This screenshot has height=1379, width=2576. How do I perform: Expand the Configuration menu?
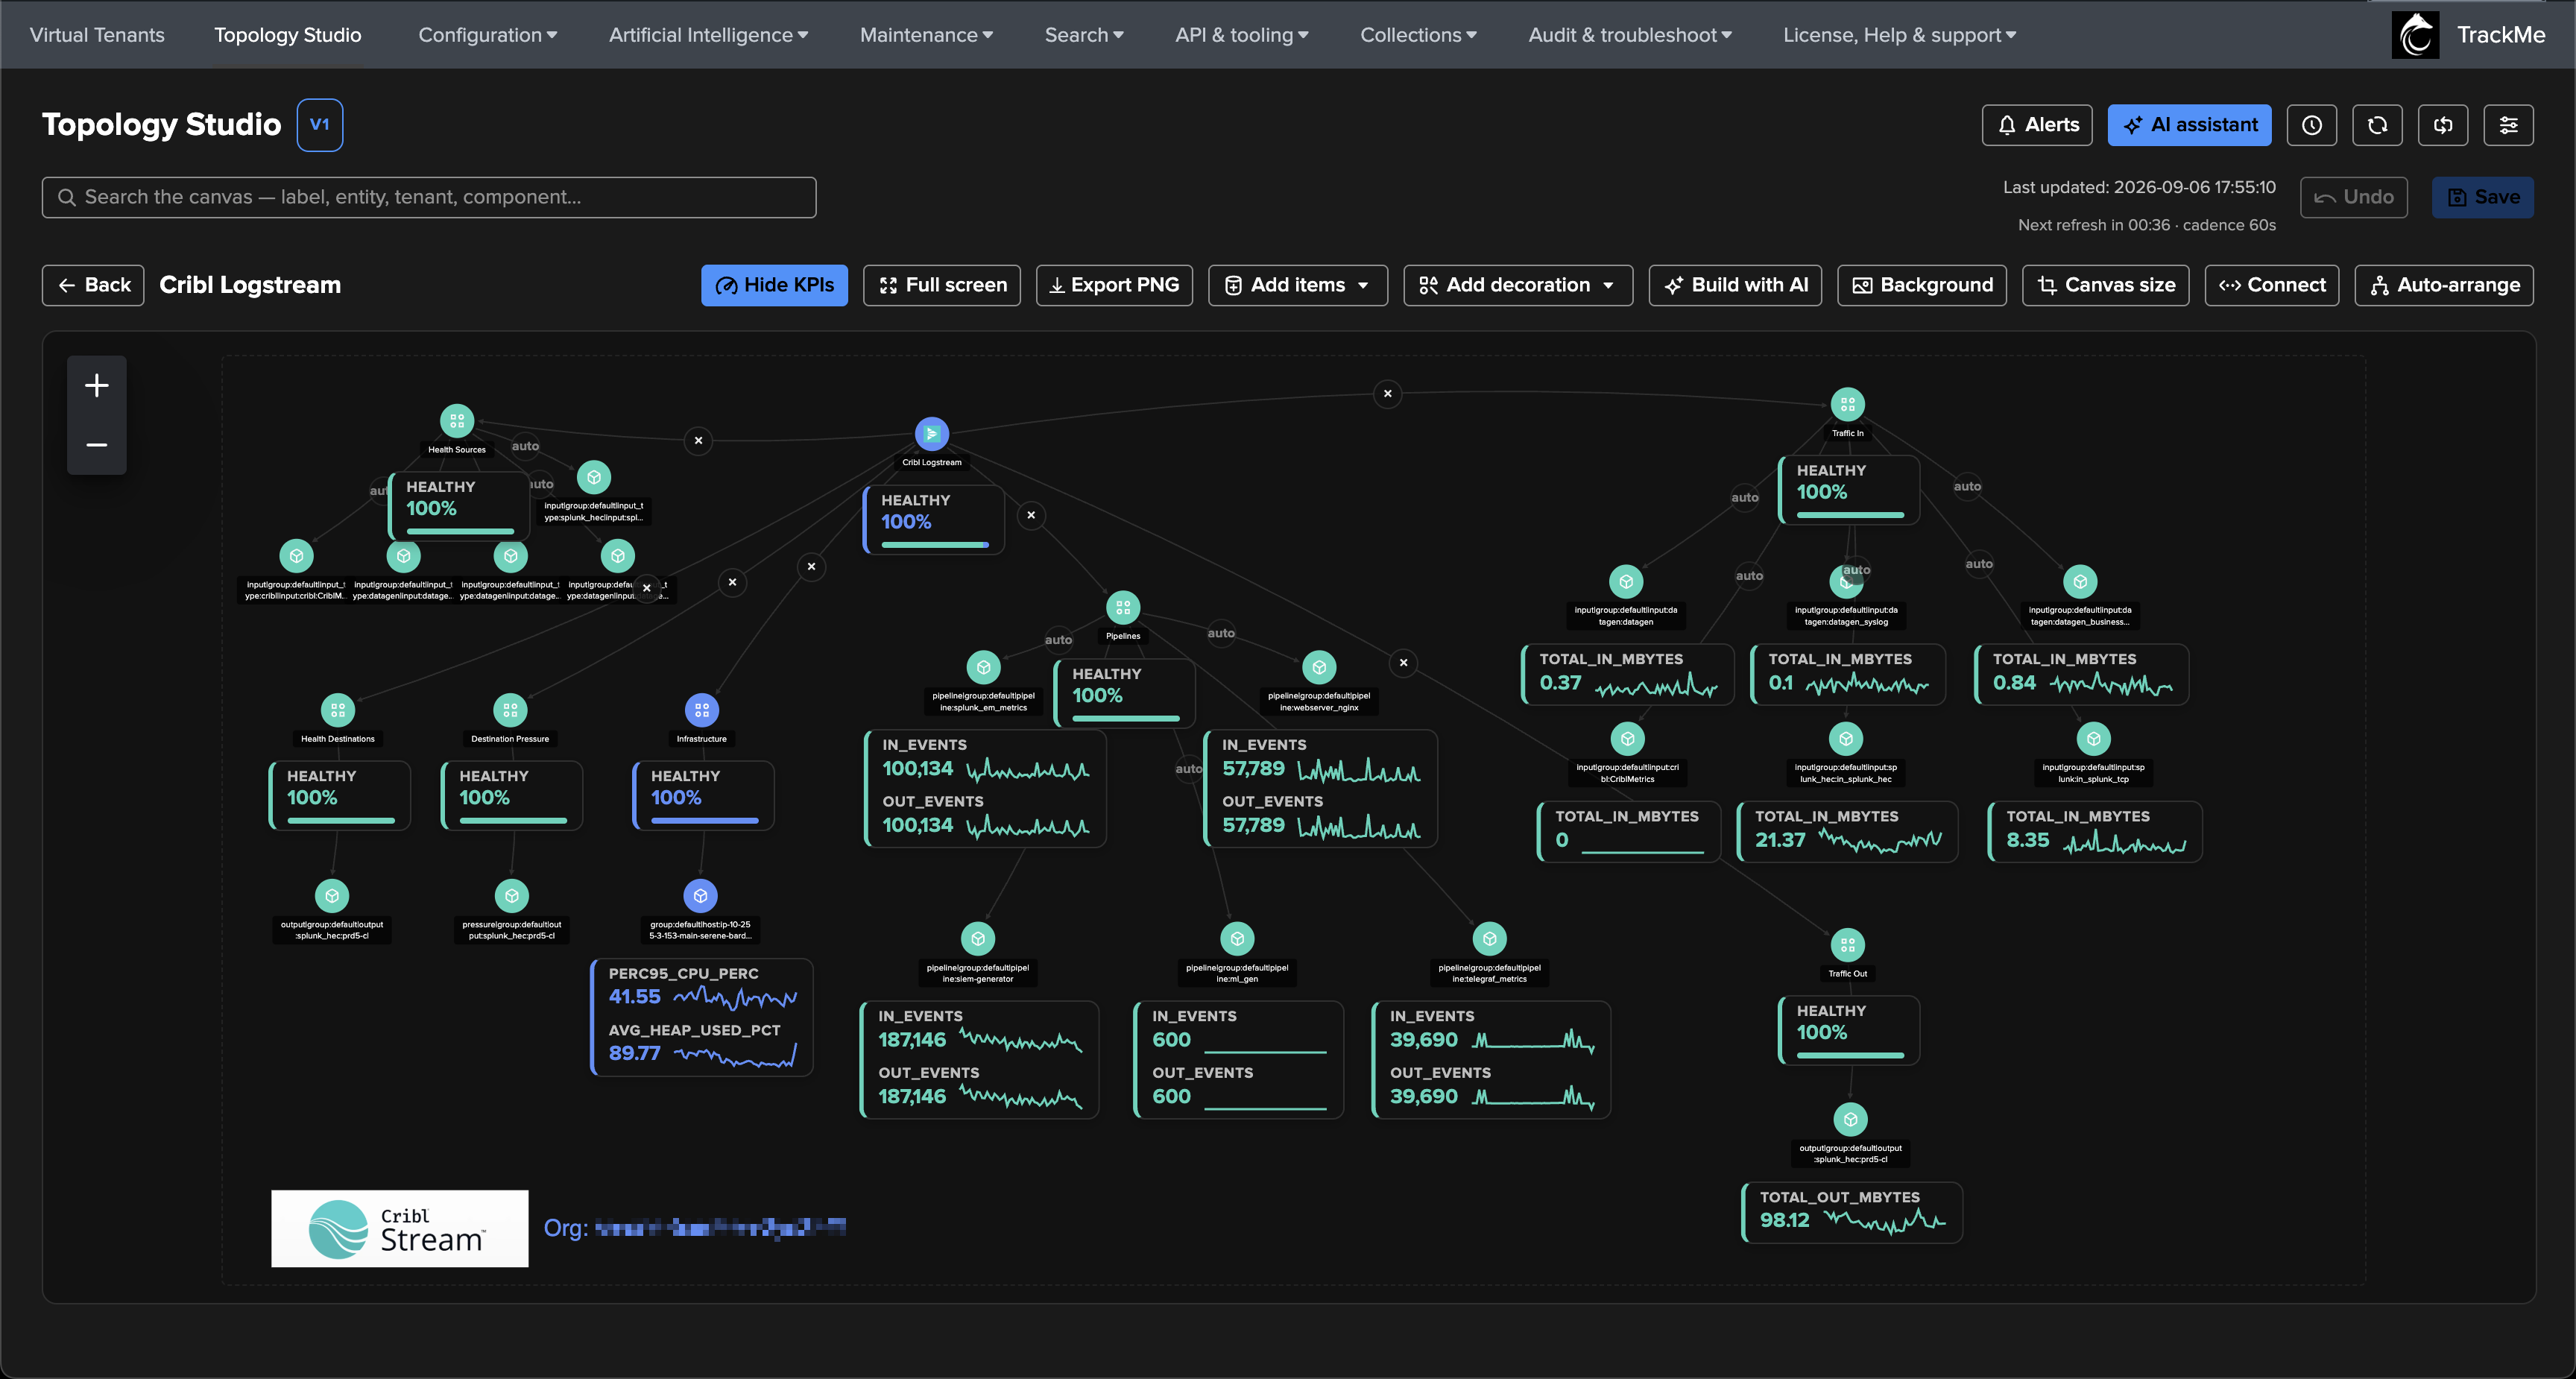[487, 35]
